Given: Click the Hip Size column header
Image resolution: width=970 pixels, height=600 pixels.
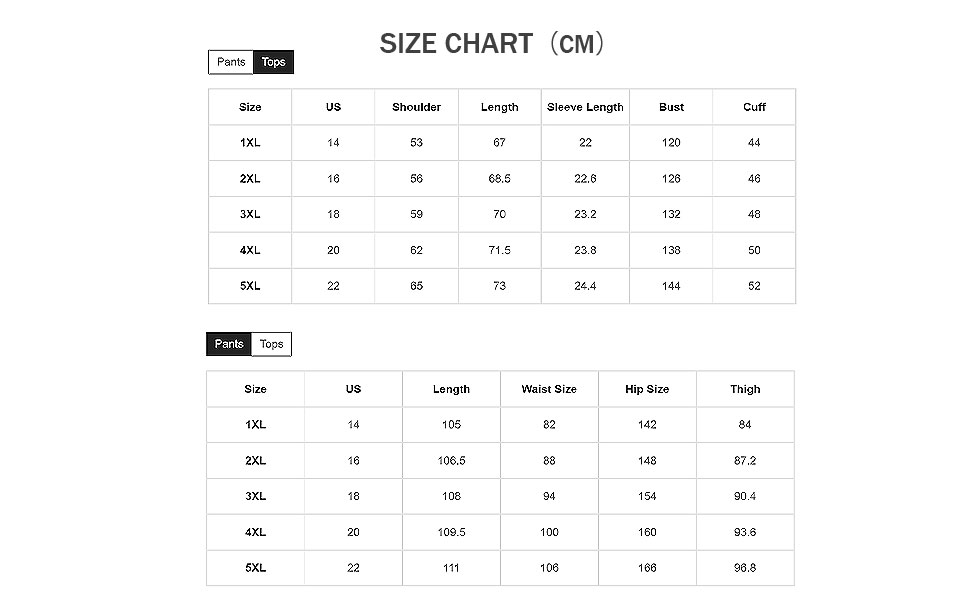Looking at the screenshot, I should (x=647, y=389).
